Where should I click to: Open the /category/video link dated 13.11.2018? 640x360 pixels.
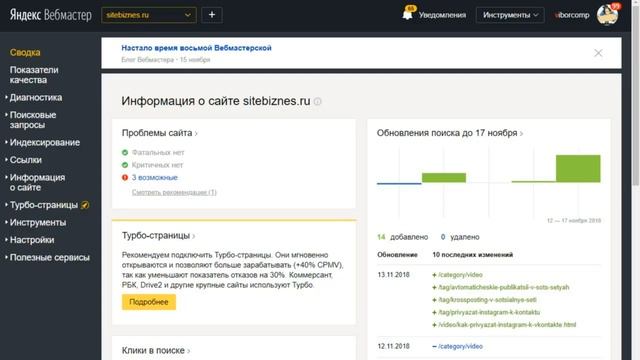(460, 275)
